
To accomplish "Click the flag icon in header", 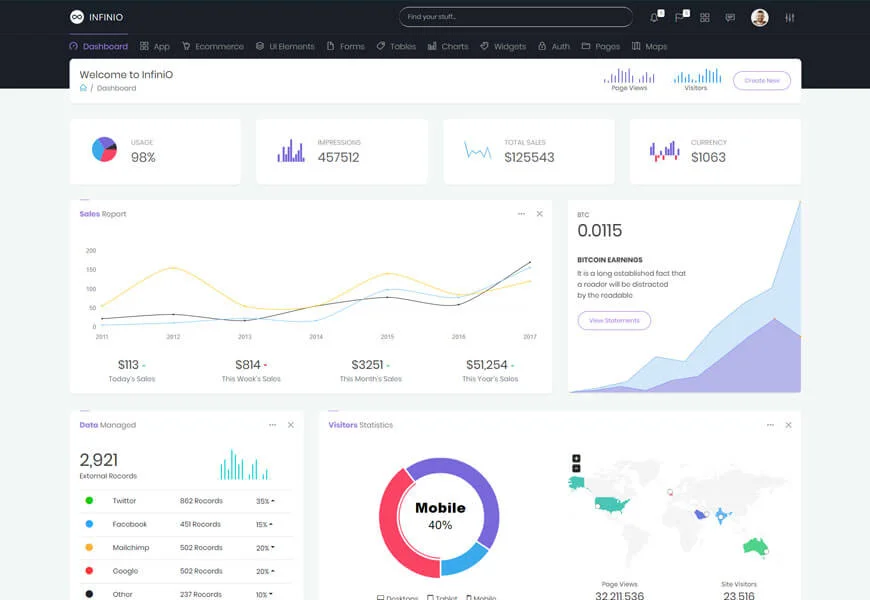I will pyautogui.click(x=679, y=17).
